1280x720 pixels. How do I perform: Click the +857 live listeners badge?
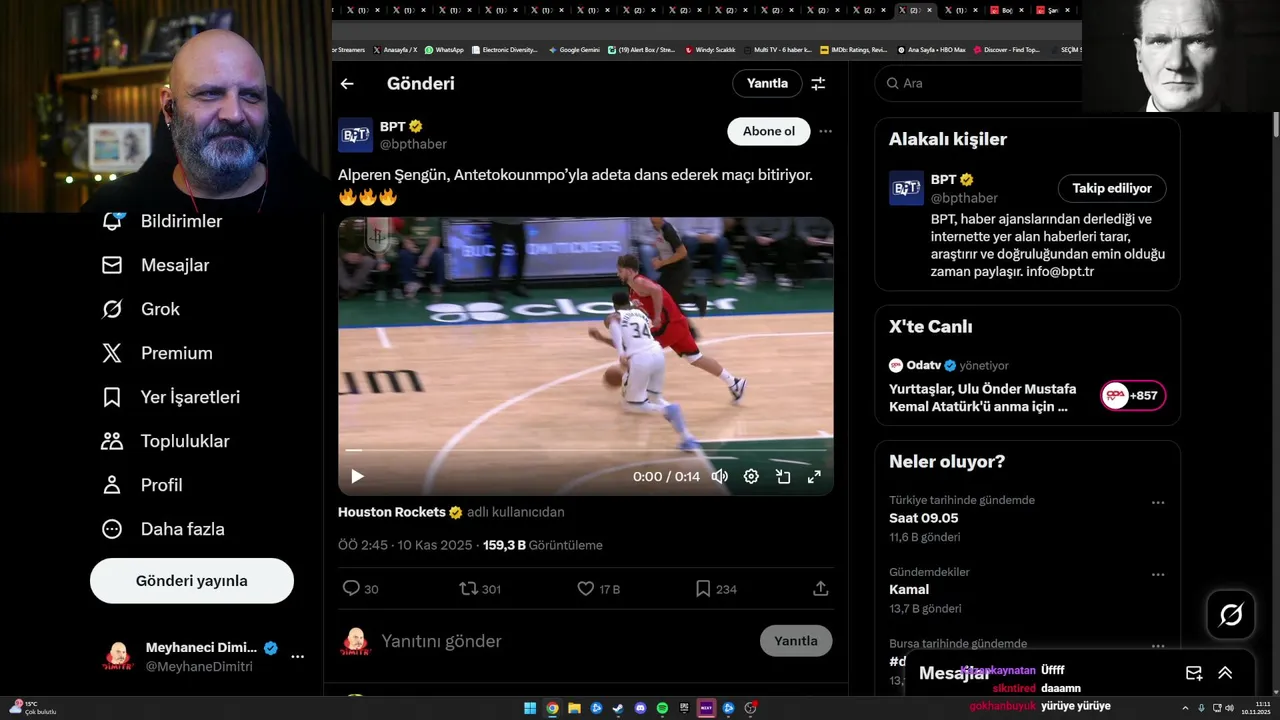[1133, 396]
